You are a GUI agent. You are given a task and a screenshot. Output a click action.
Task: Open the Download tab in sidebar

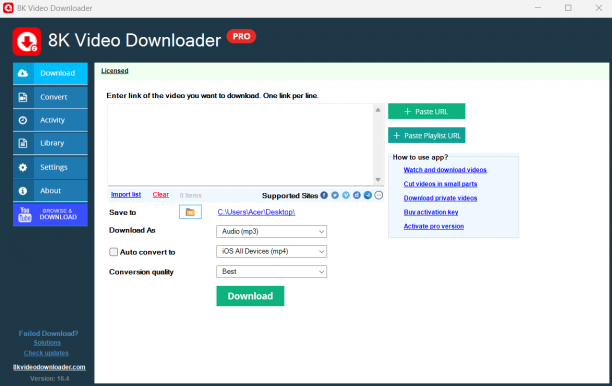pyautogui.click(x=50, y=73)
